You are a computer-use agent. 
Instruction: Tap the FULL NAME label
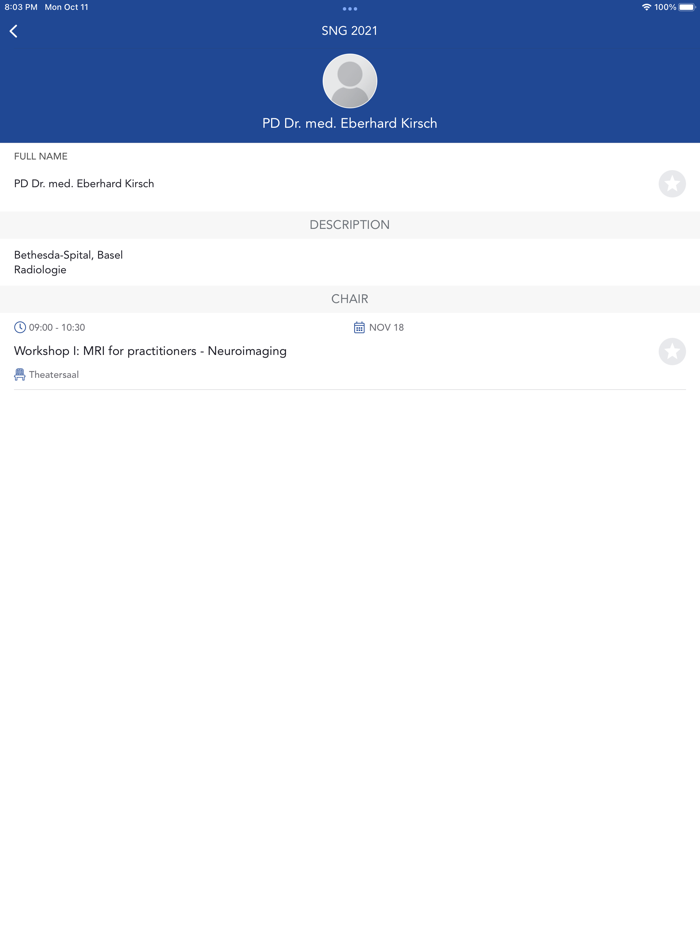pyautogui.click(x=41, y=156)
